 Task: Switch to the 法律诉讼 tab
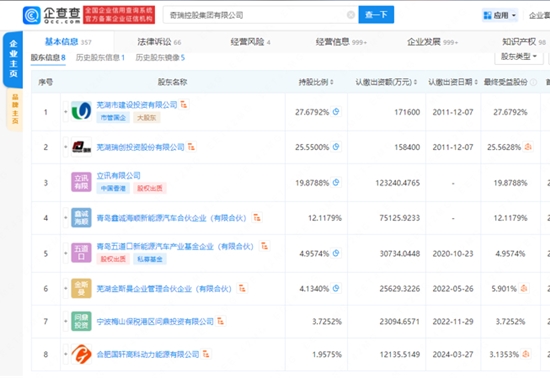click(x=159, y=42)
